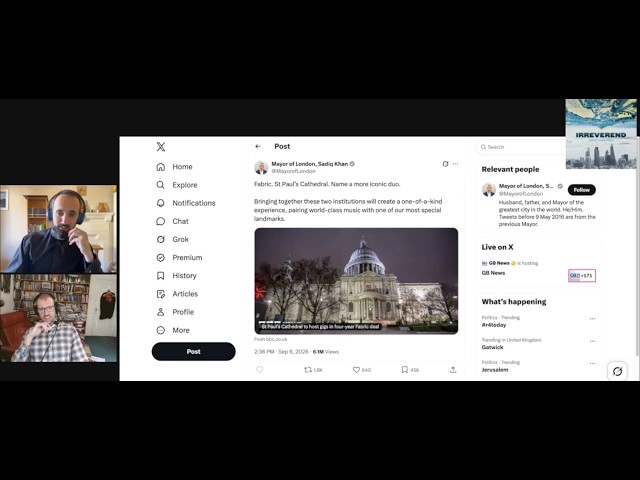The image size is (640, 480).
Task: Open Mayor of London, Sadiq Khan name
Action: coord(310,164)
